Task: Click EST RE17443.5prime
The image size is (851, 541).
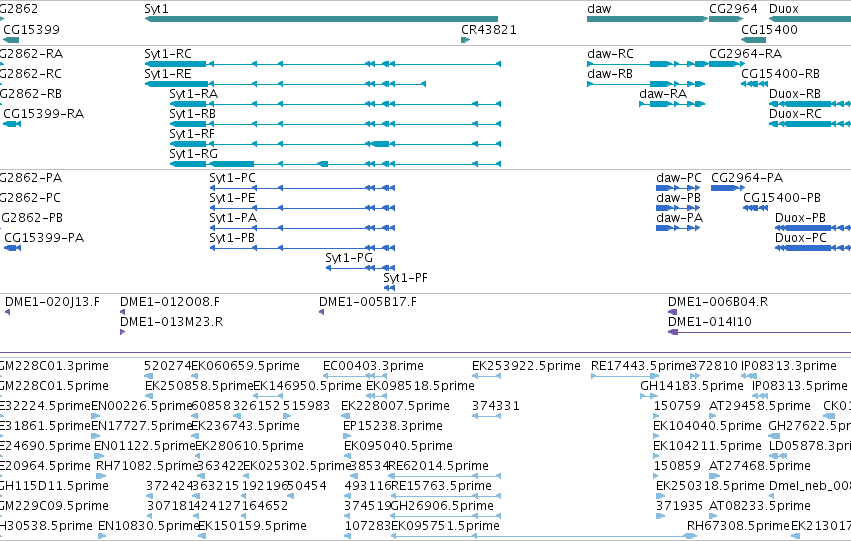Action: [625, 376]
